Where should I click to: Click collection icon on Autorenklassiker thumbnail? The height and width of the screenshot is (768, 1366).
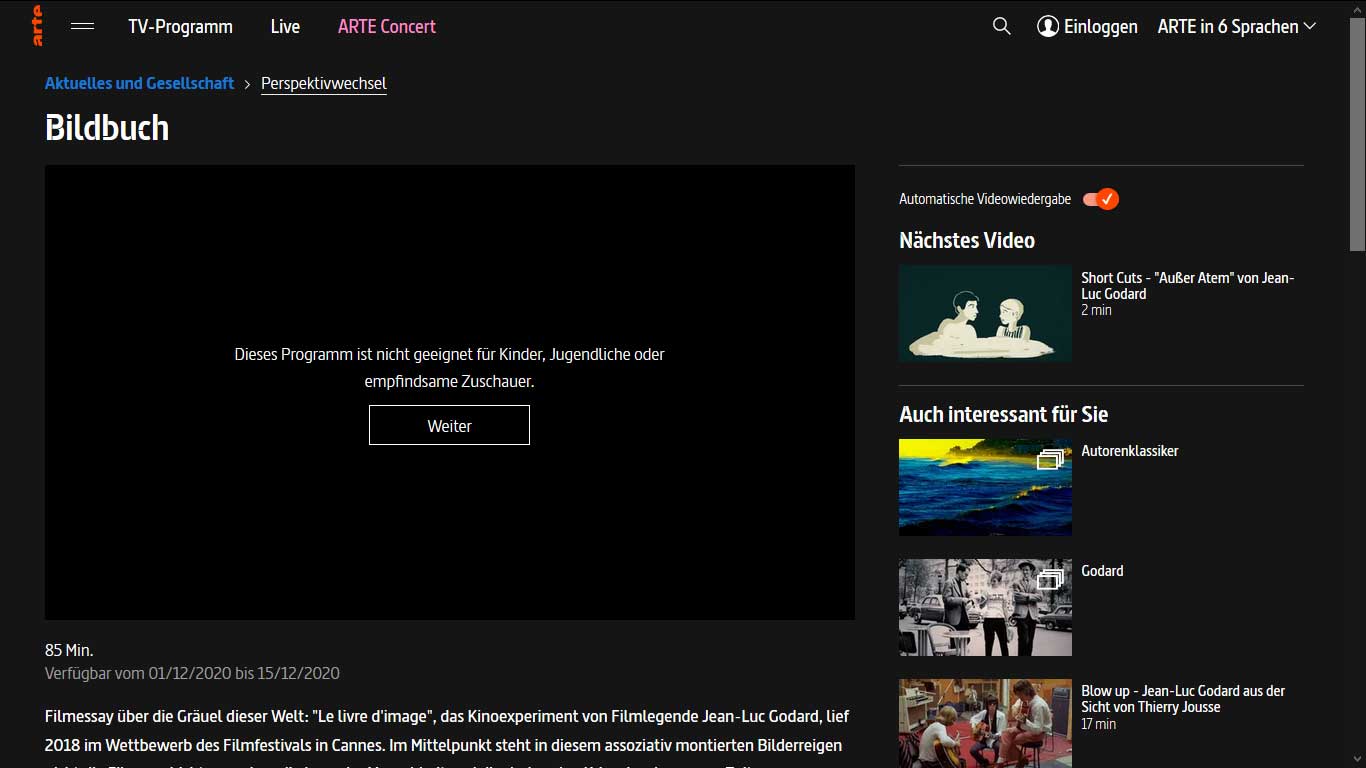pos(1049,459)
